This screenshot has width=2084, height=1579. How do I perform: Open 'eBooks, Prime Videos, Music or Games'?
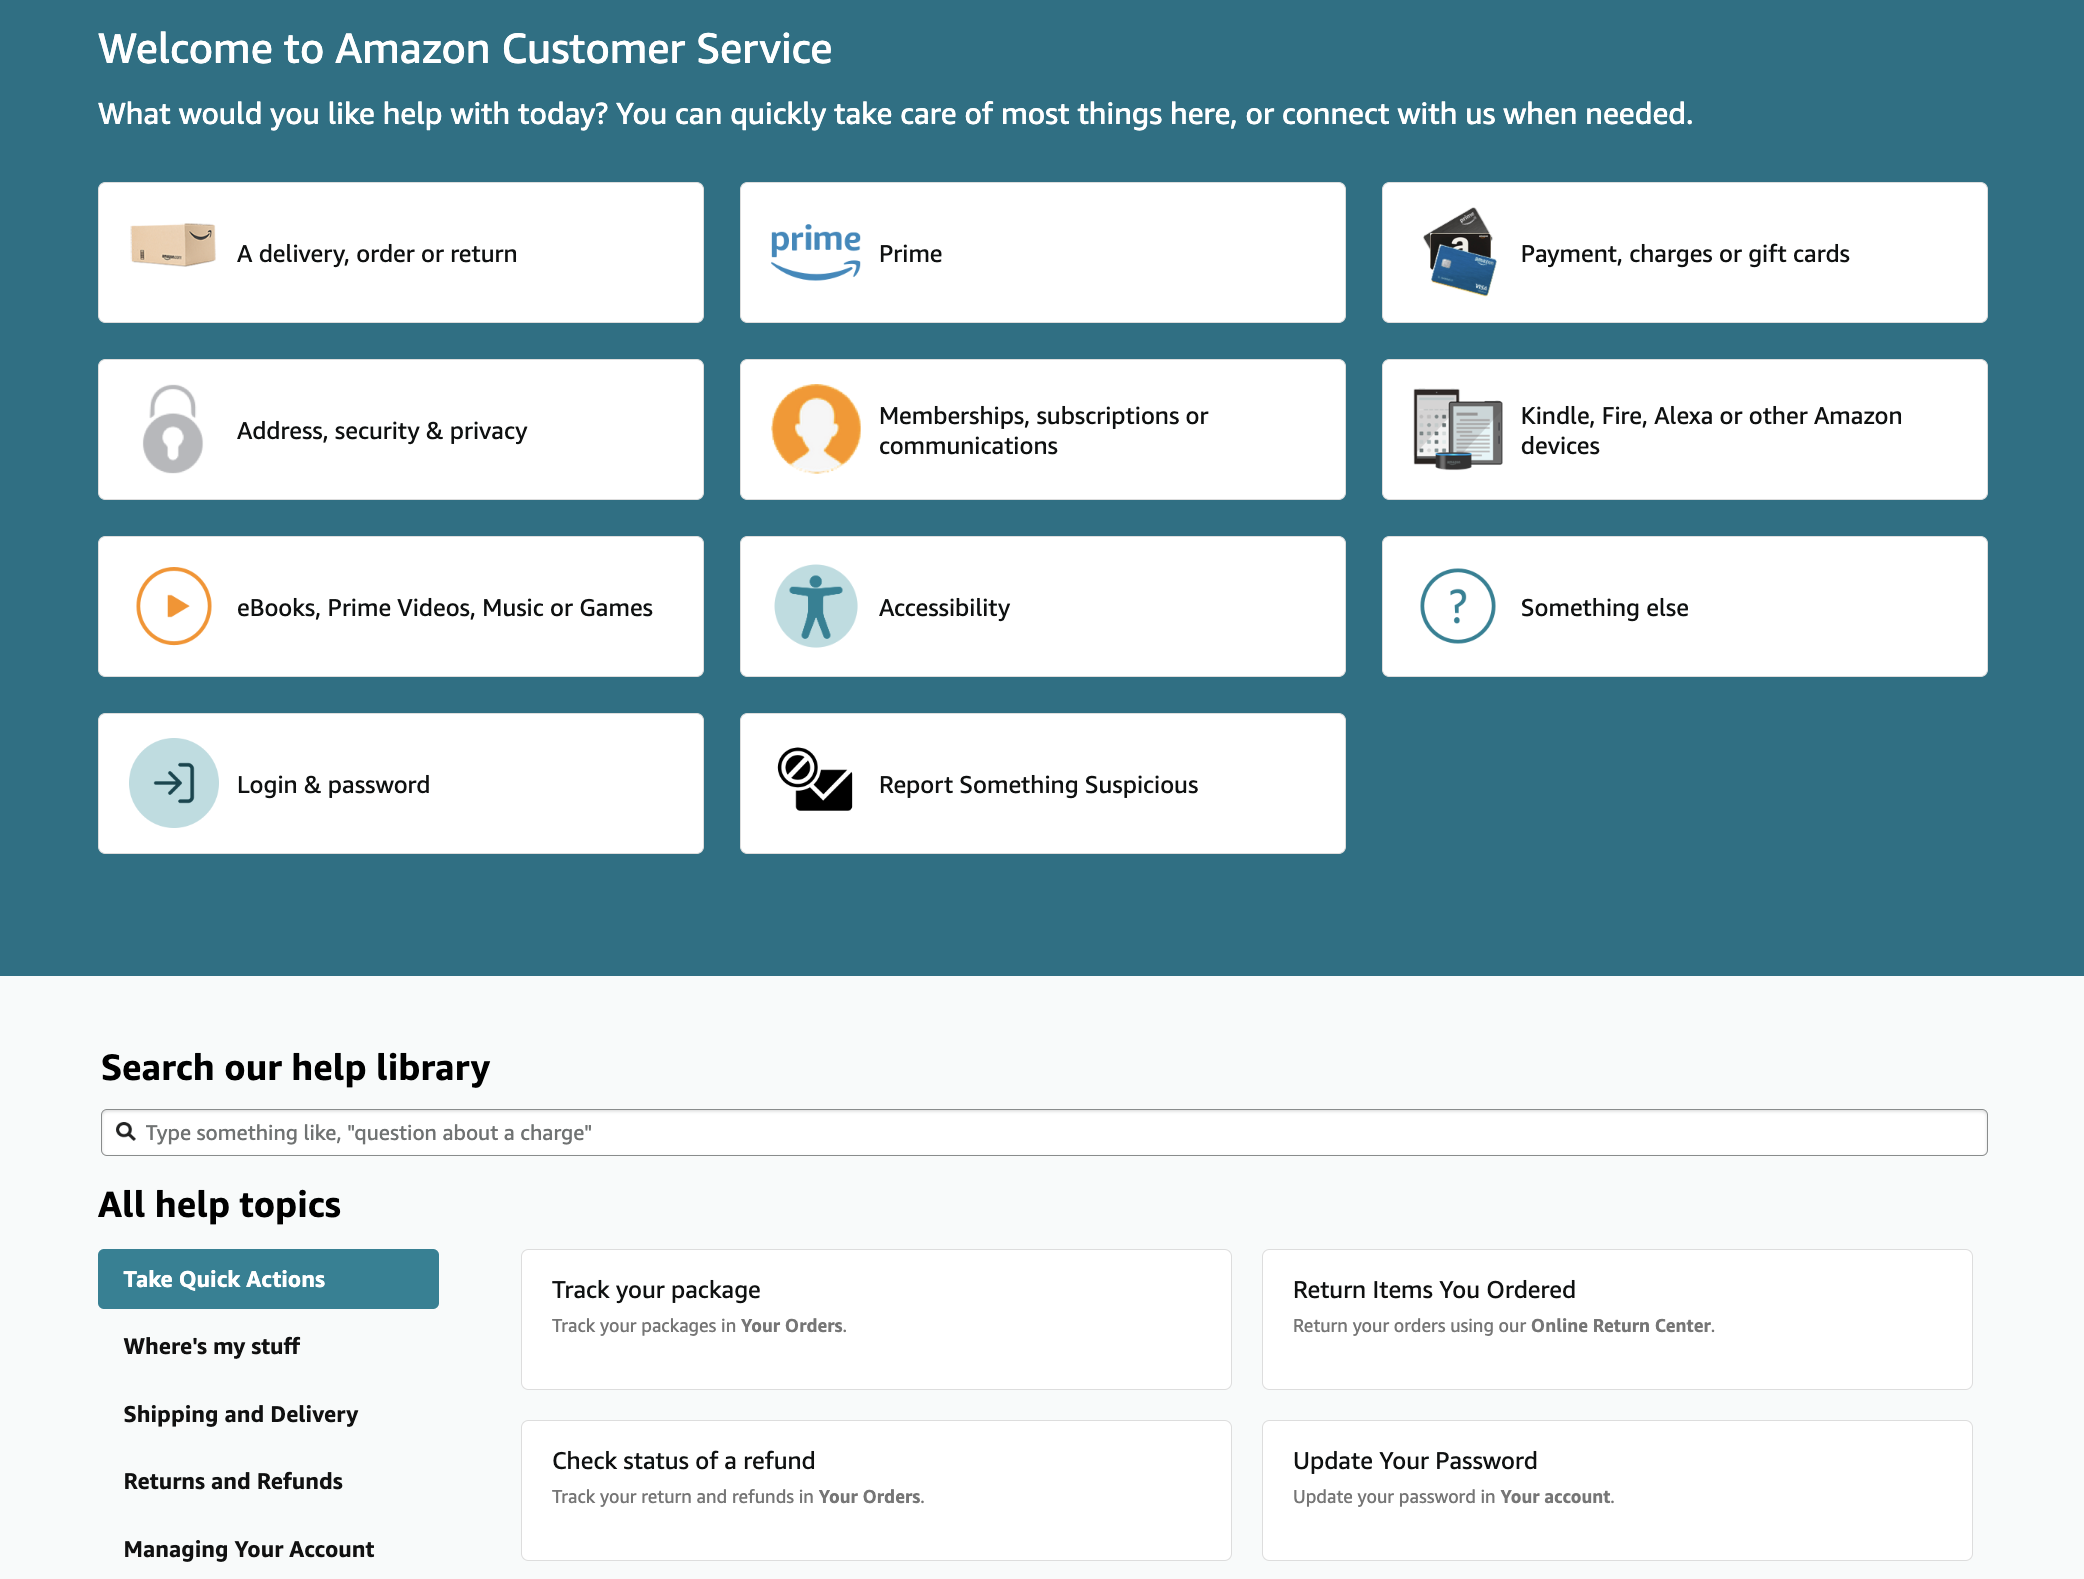click(x=401, y=606)
